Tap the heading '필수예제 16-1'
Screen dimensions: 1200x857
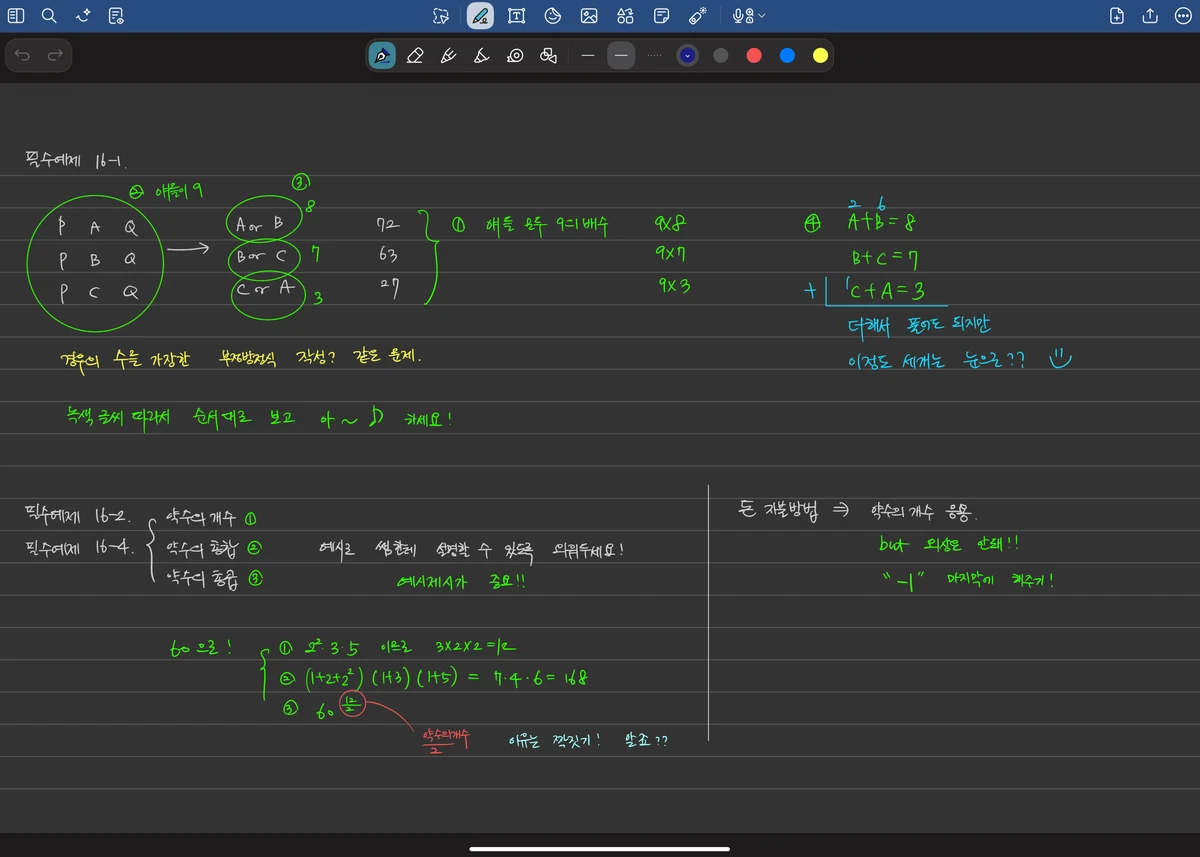(74, 160)
